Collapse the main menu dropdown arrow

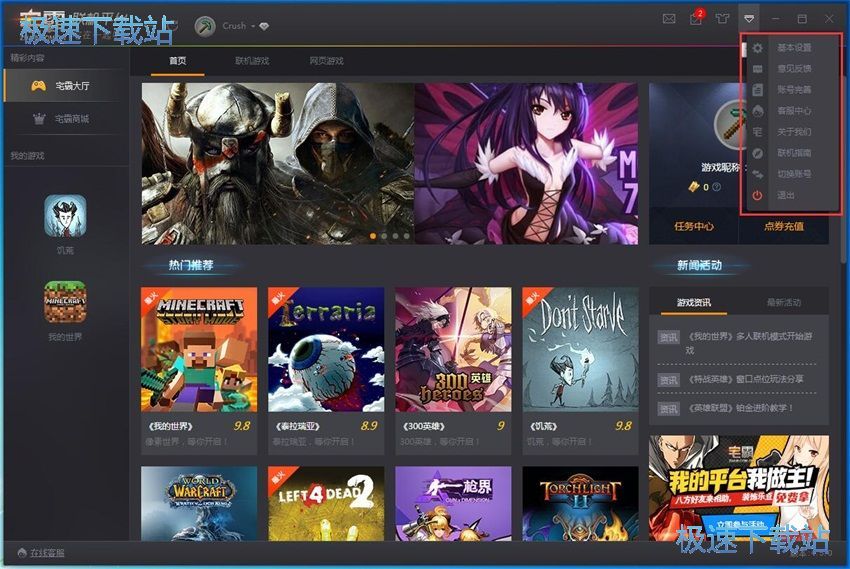click(749, 18)
